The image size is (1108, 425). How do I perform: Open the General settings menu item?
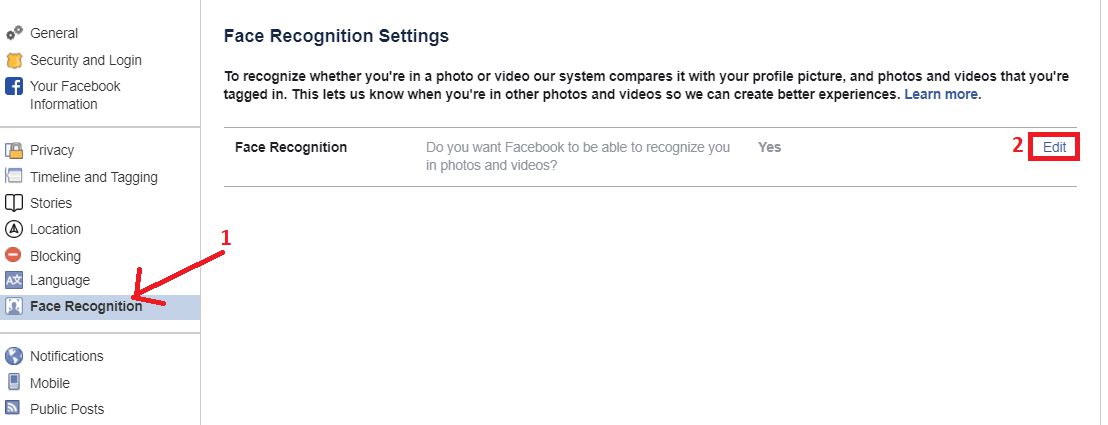coord(54,34)
